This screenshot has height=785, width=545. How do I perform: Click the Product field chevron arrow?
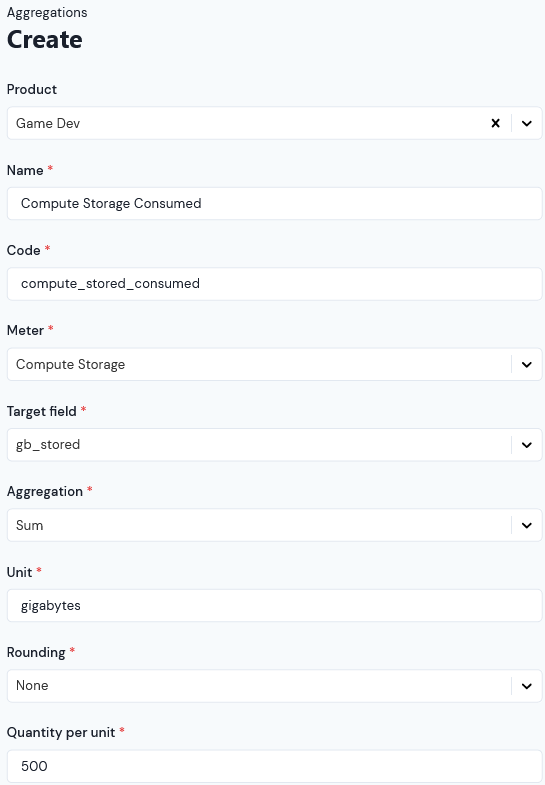[526, 123]
